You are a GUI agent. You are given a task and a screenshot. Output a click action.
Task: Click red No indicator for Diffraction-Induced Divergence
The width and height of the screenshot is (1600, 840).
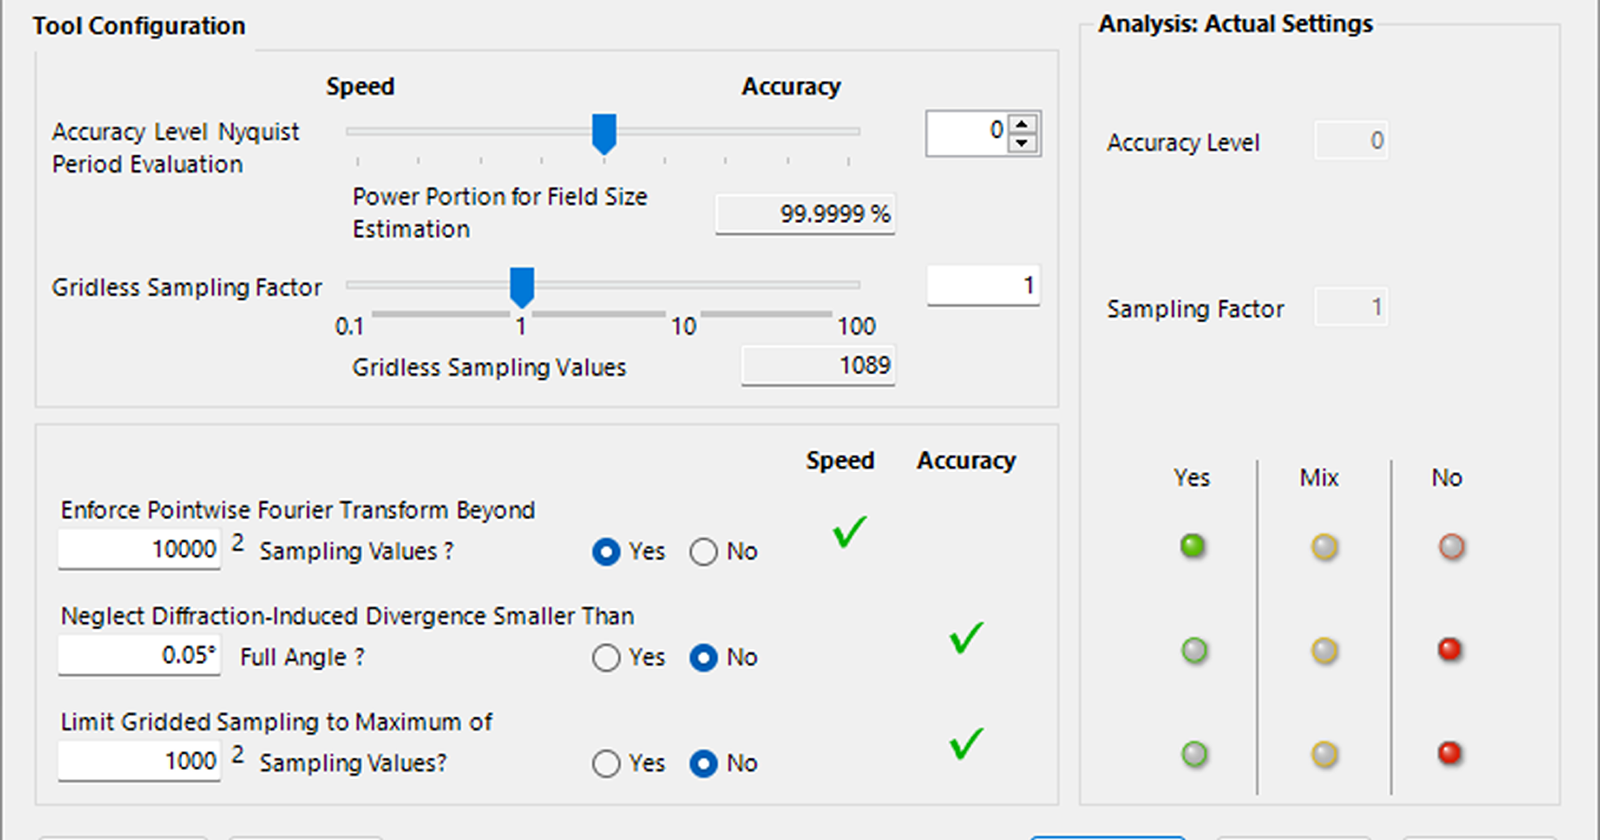pyautogui.click(x=1449, y=650)
